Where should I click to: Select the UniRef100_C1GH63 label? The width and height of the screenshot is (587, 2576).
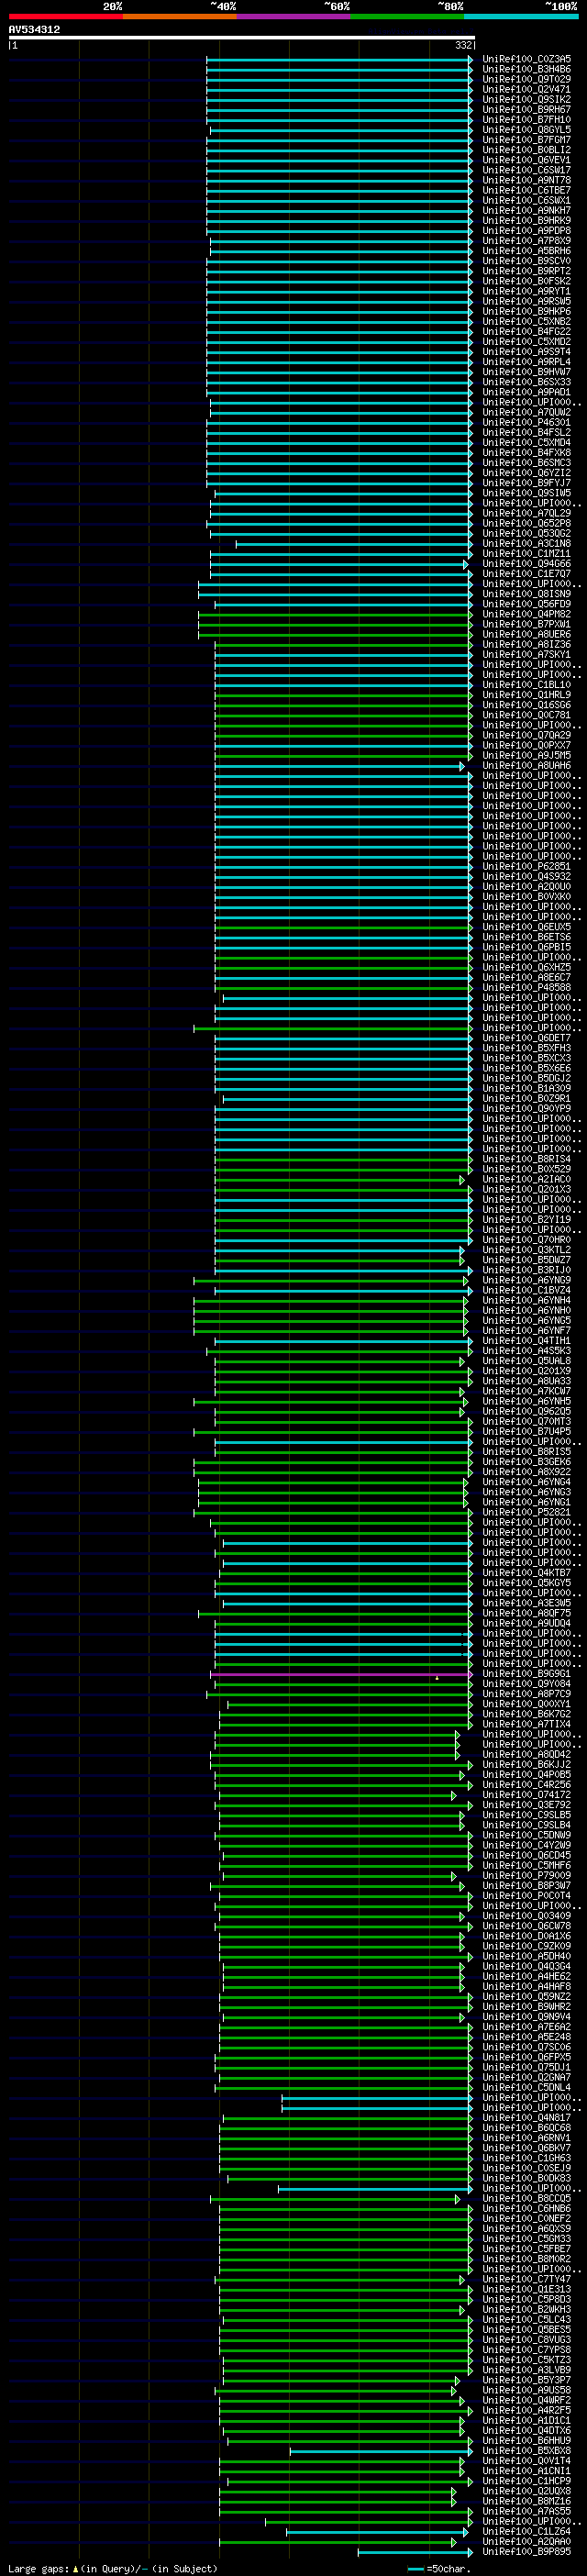coord(527,2158)
